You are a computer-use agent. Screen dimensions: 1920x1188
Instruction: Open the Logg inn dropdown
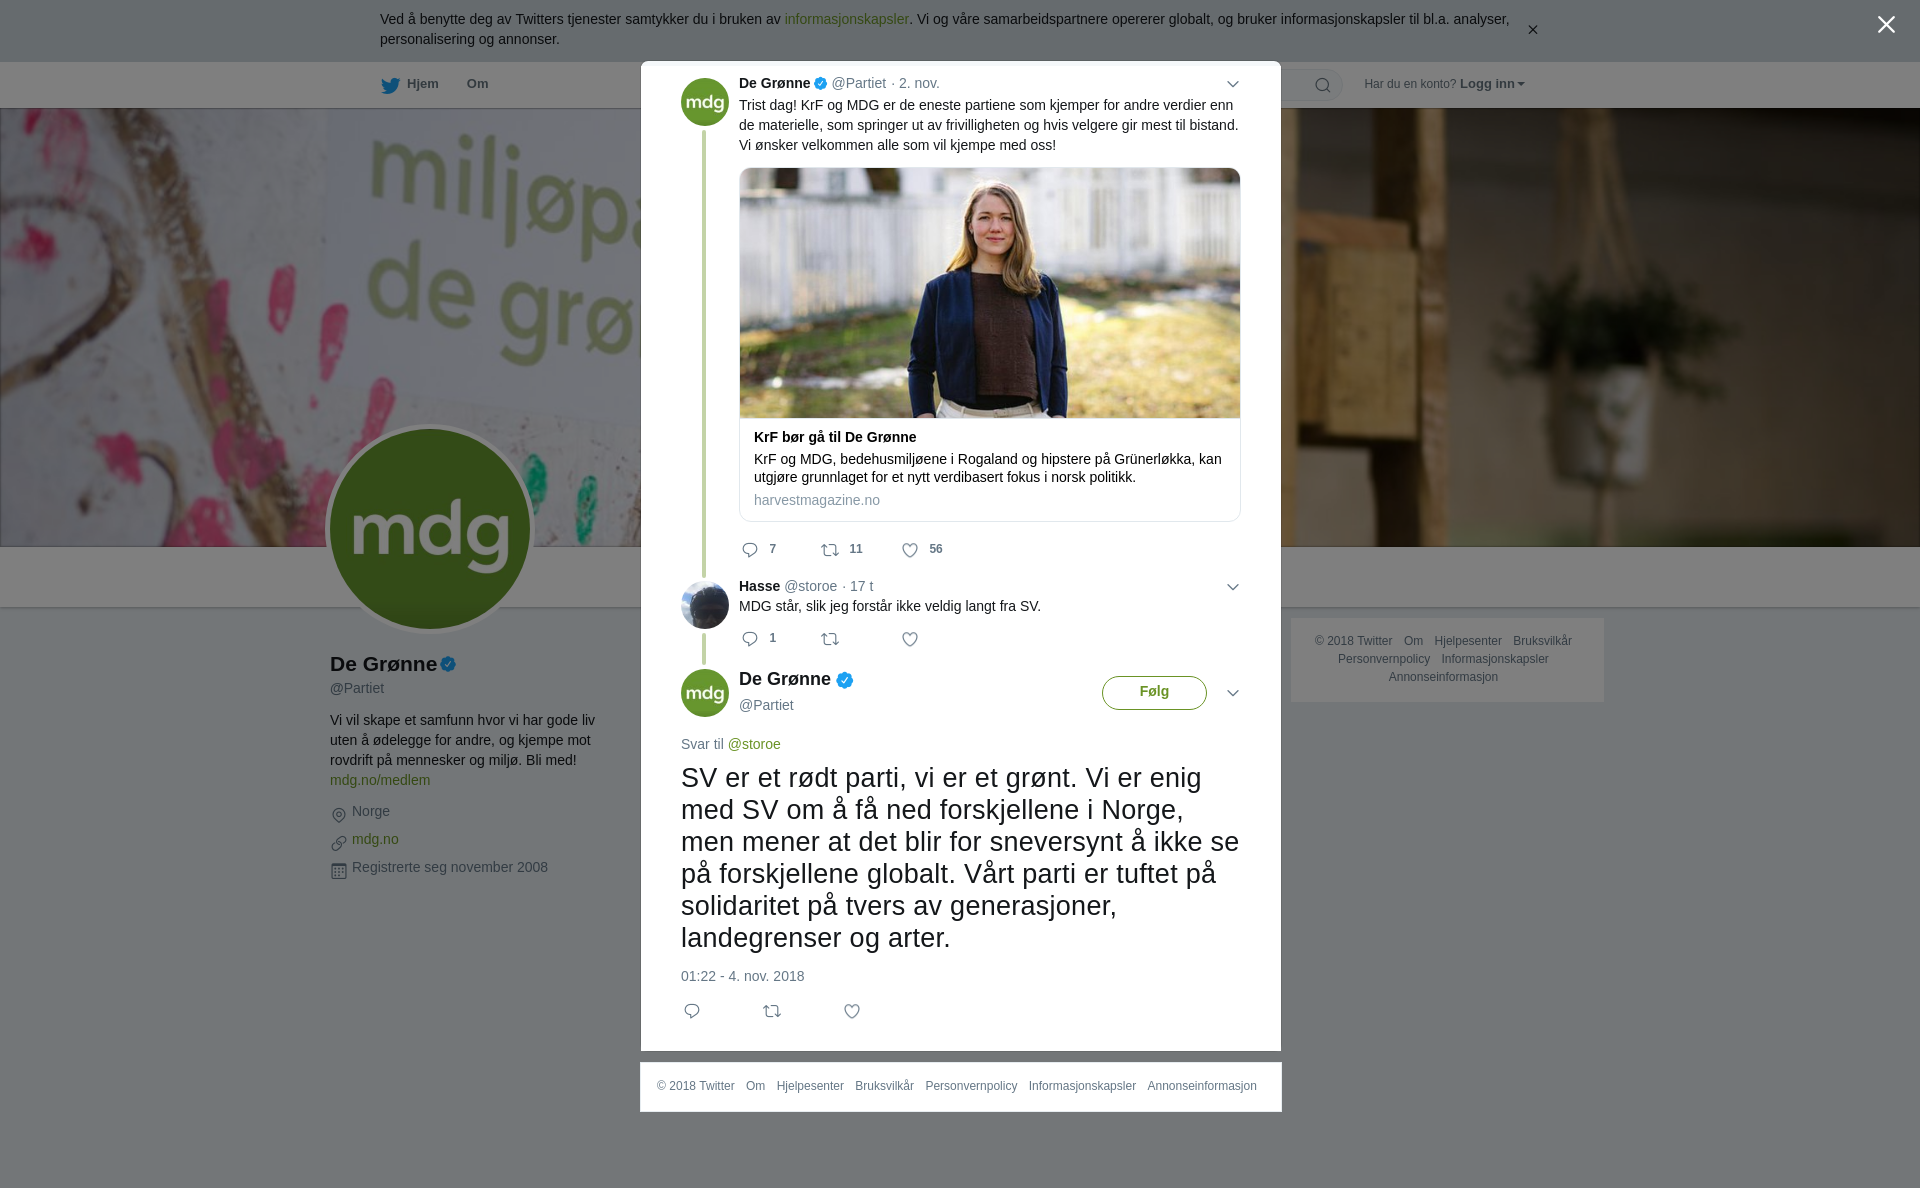[x=1491, y=84]
